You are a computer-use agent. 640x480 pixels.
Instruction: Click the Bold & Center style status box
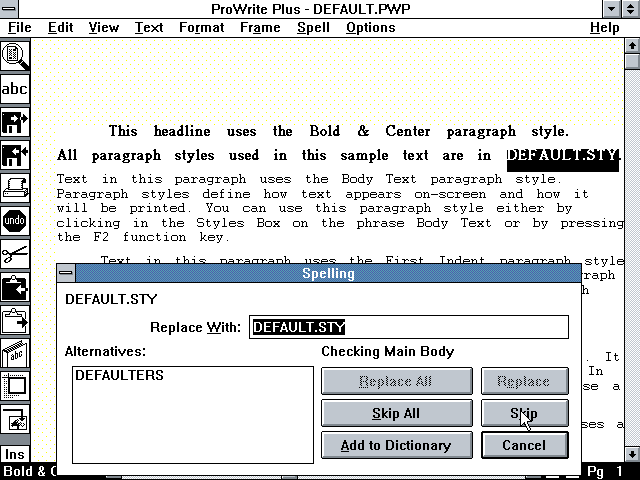tap(29, 471)
